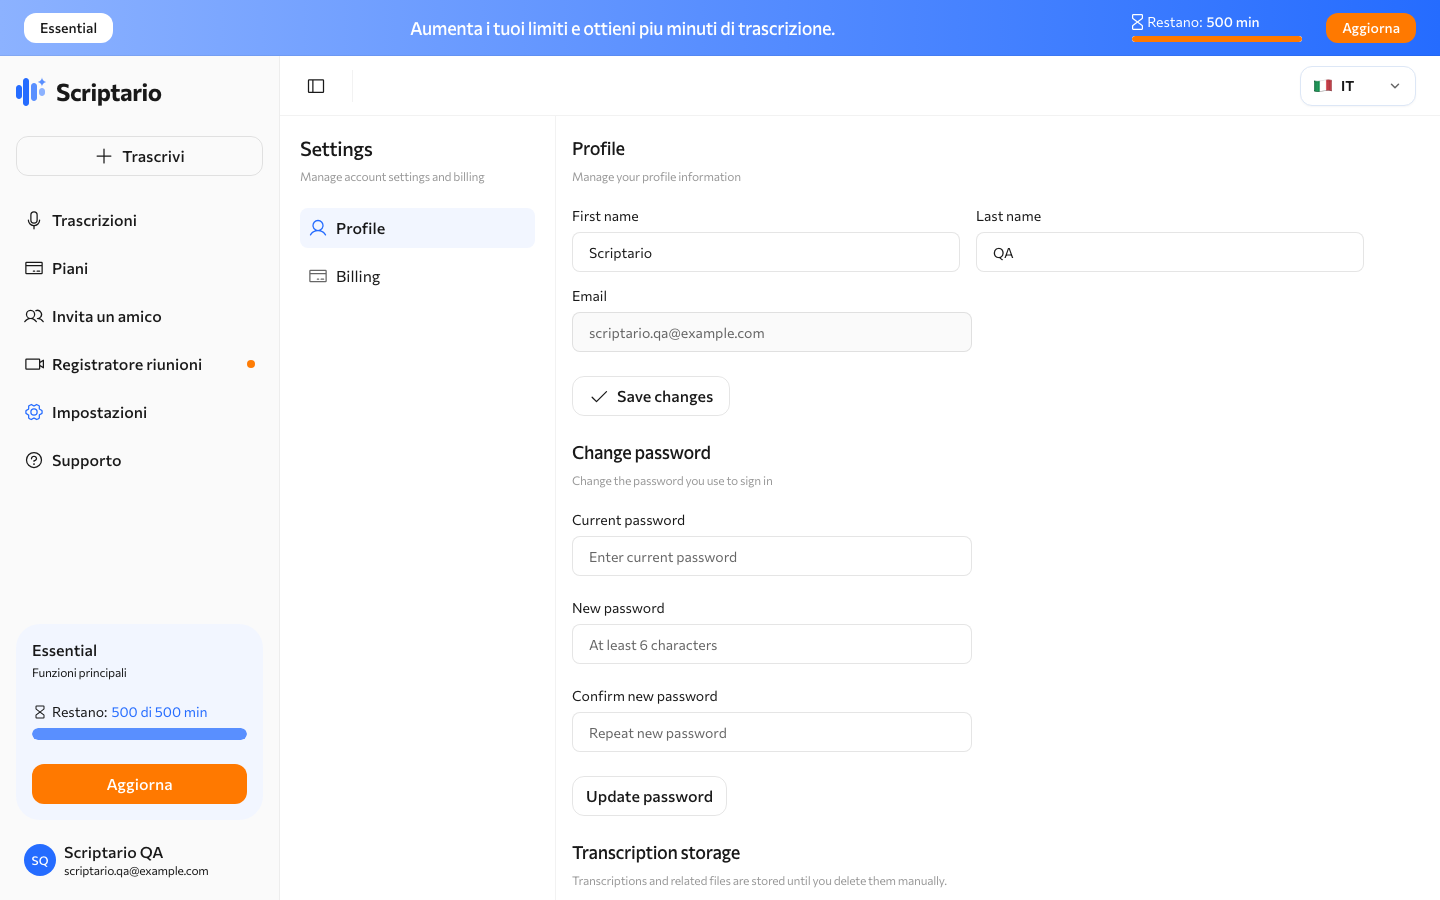Click the gear icon beside Impostazioni
The height and width of the screenshot is (900, 1440).
click(x=34, y=412)
